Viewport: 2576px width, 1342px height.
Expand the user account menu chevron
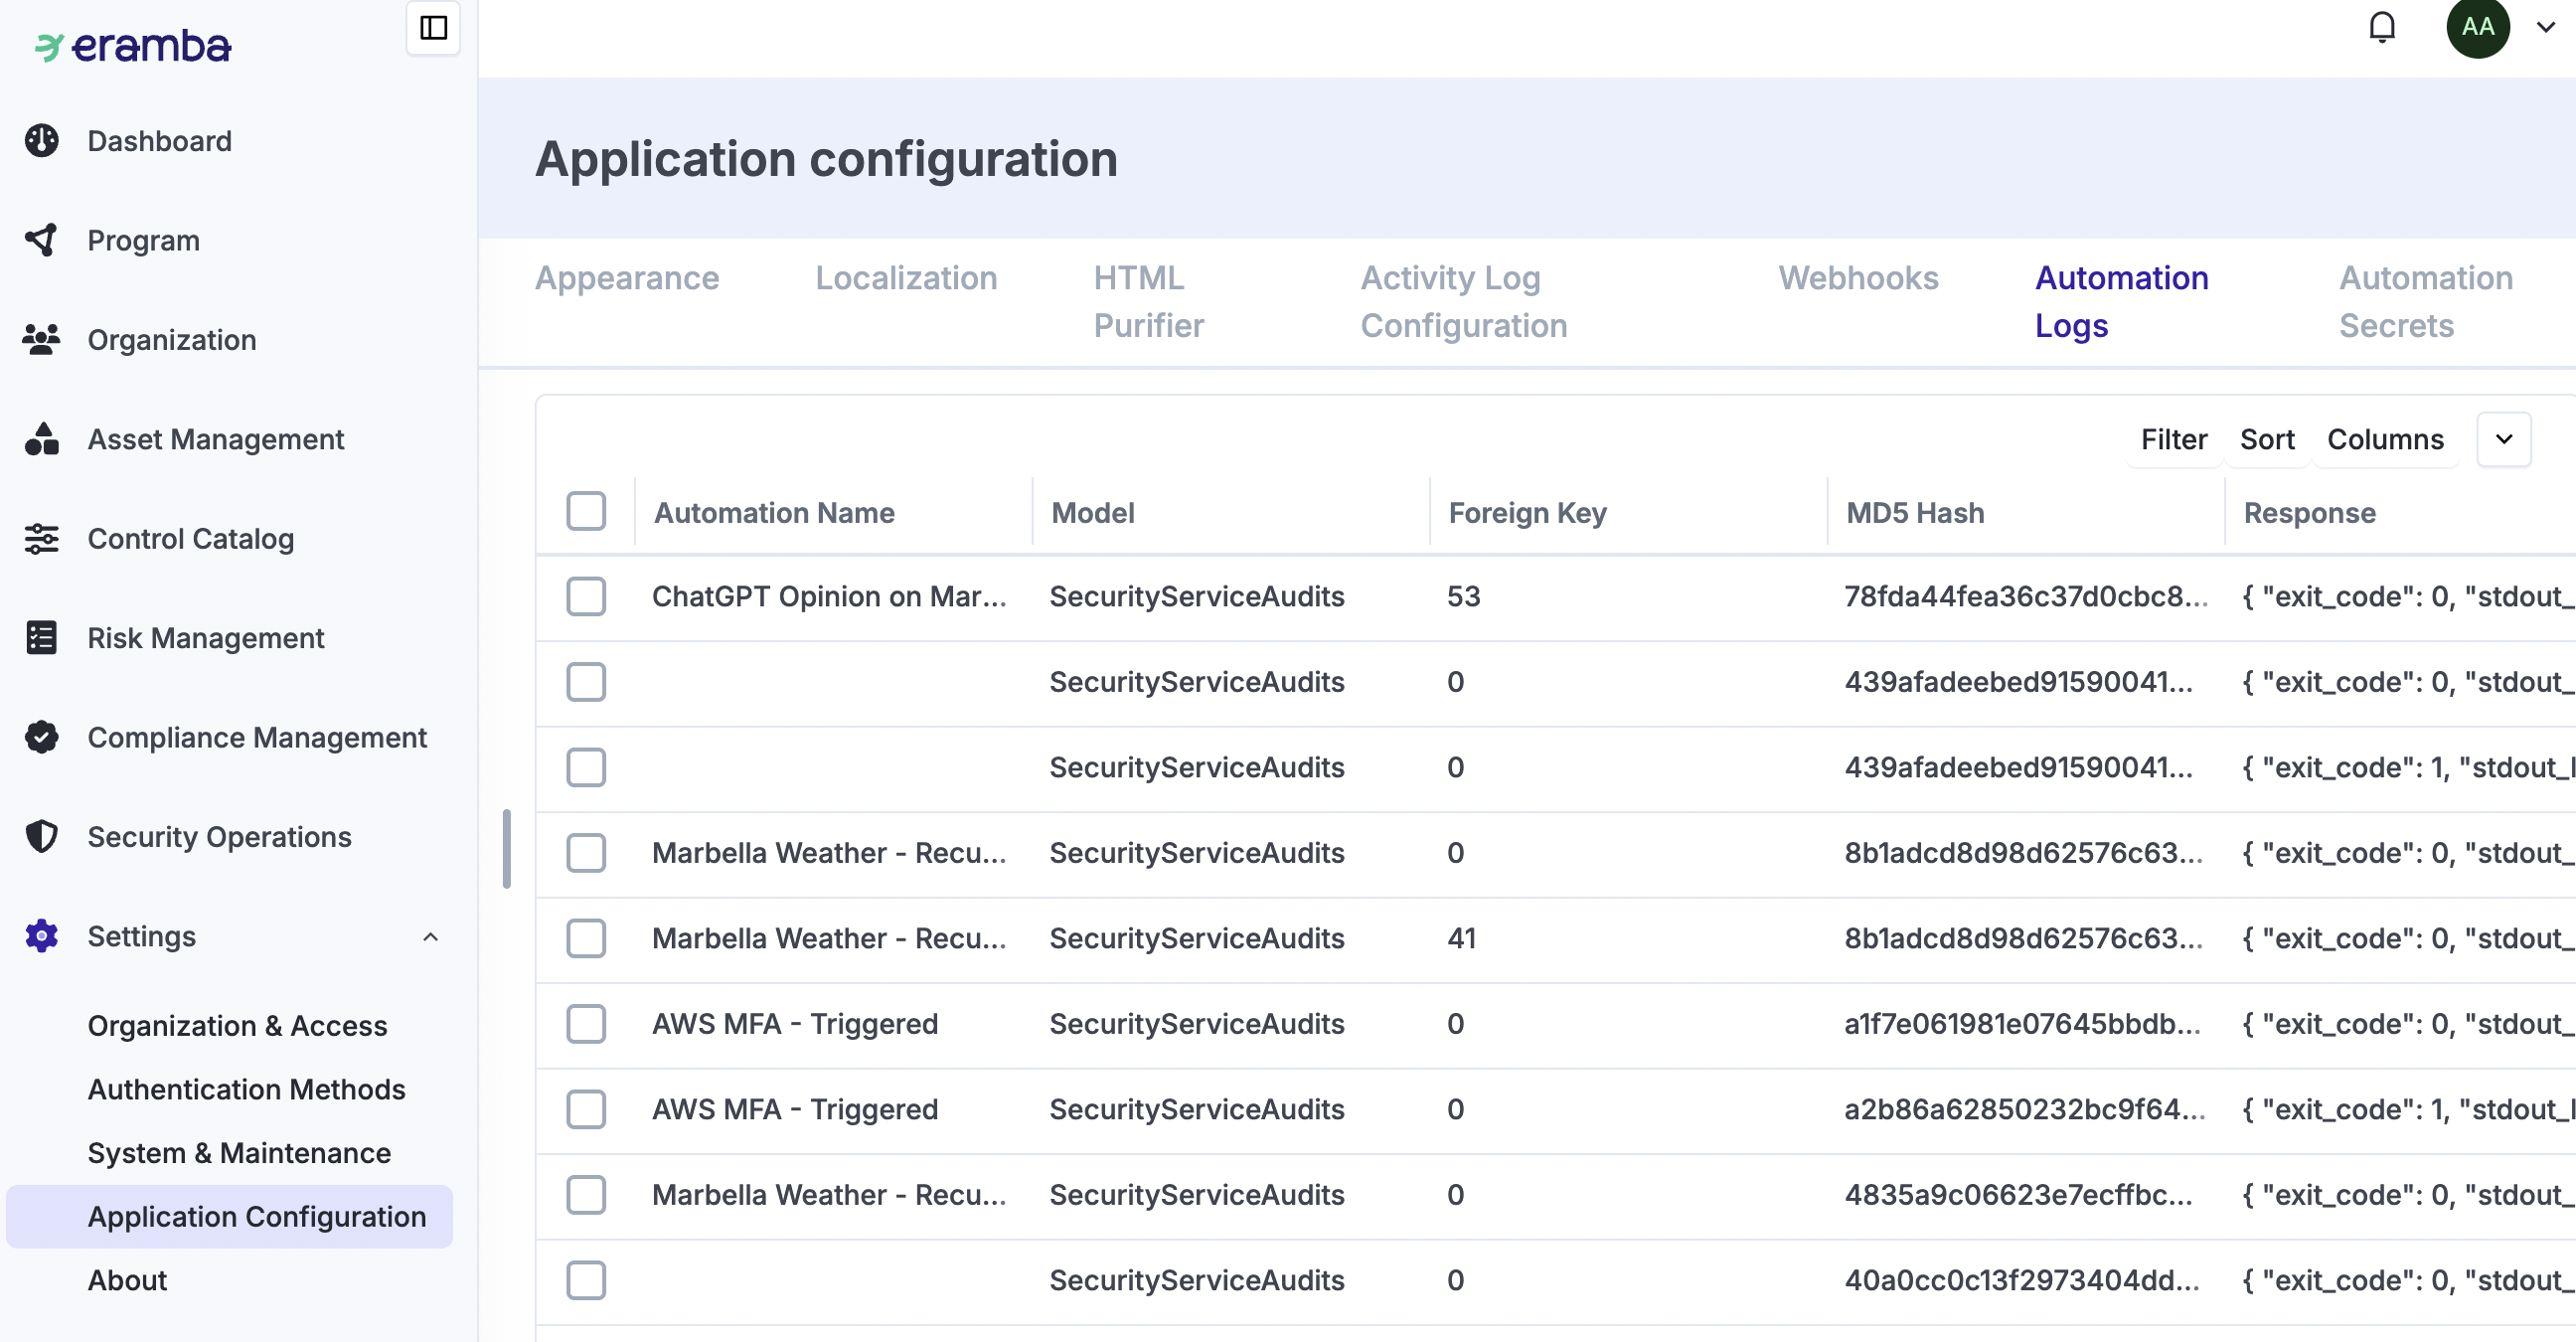tap(2546, 28)
